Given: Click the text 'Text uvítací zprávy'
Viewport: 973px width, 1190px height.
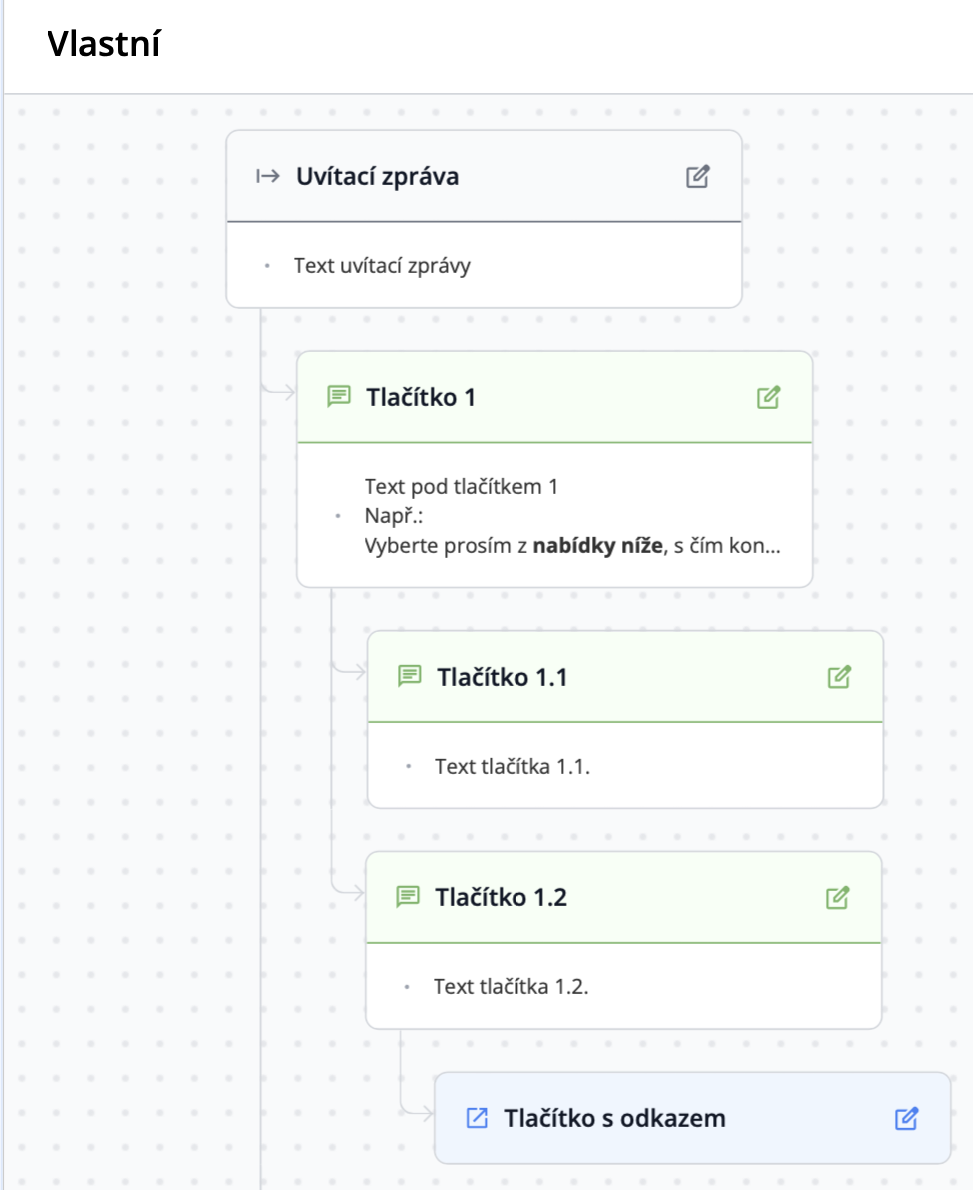Looking at the screenshot, I should click(382, 266).
